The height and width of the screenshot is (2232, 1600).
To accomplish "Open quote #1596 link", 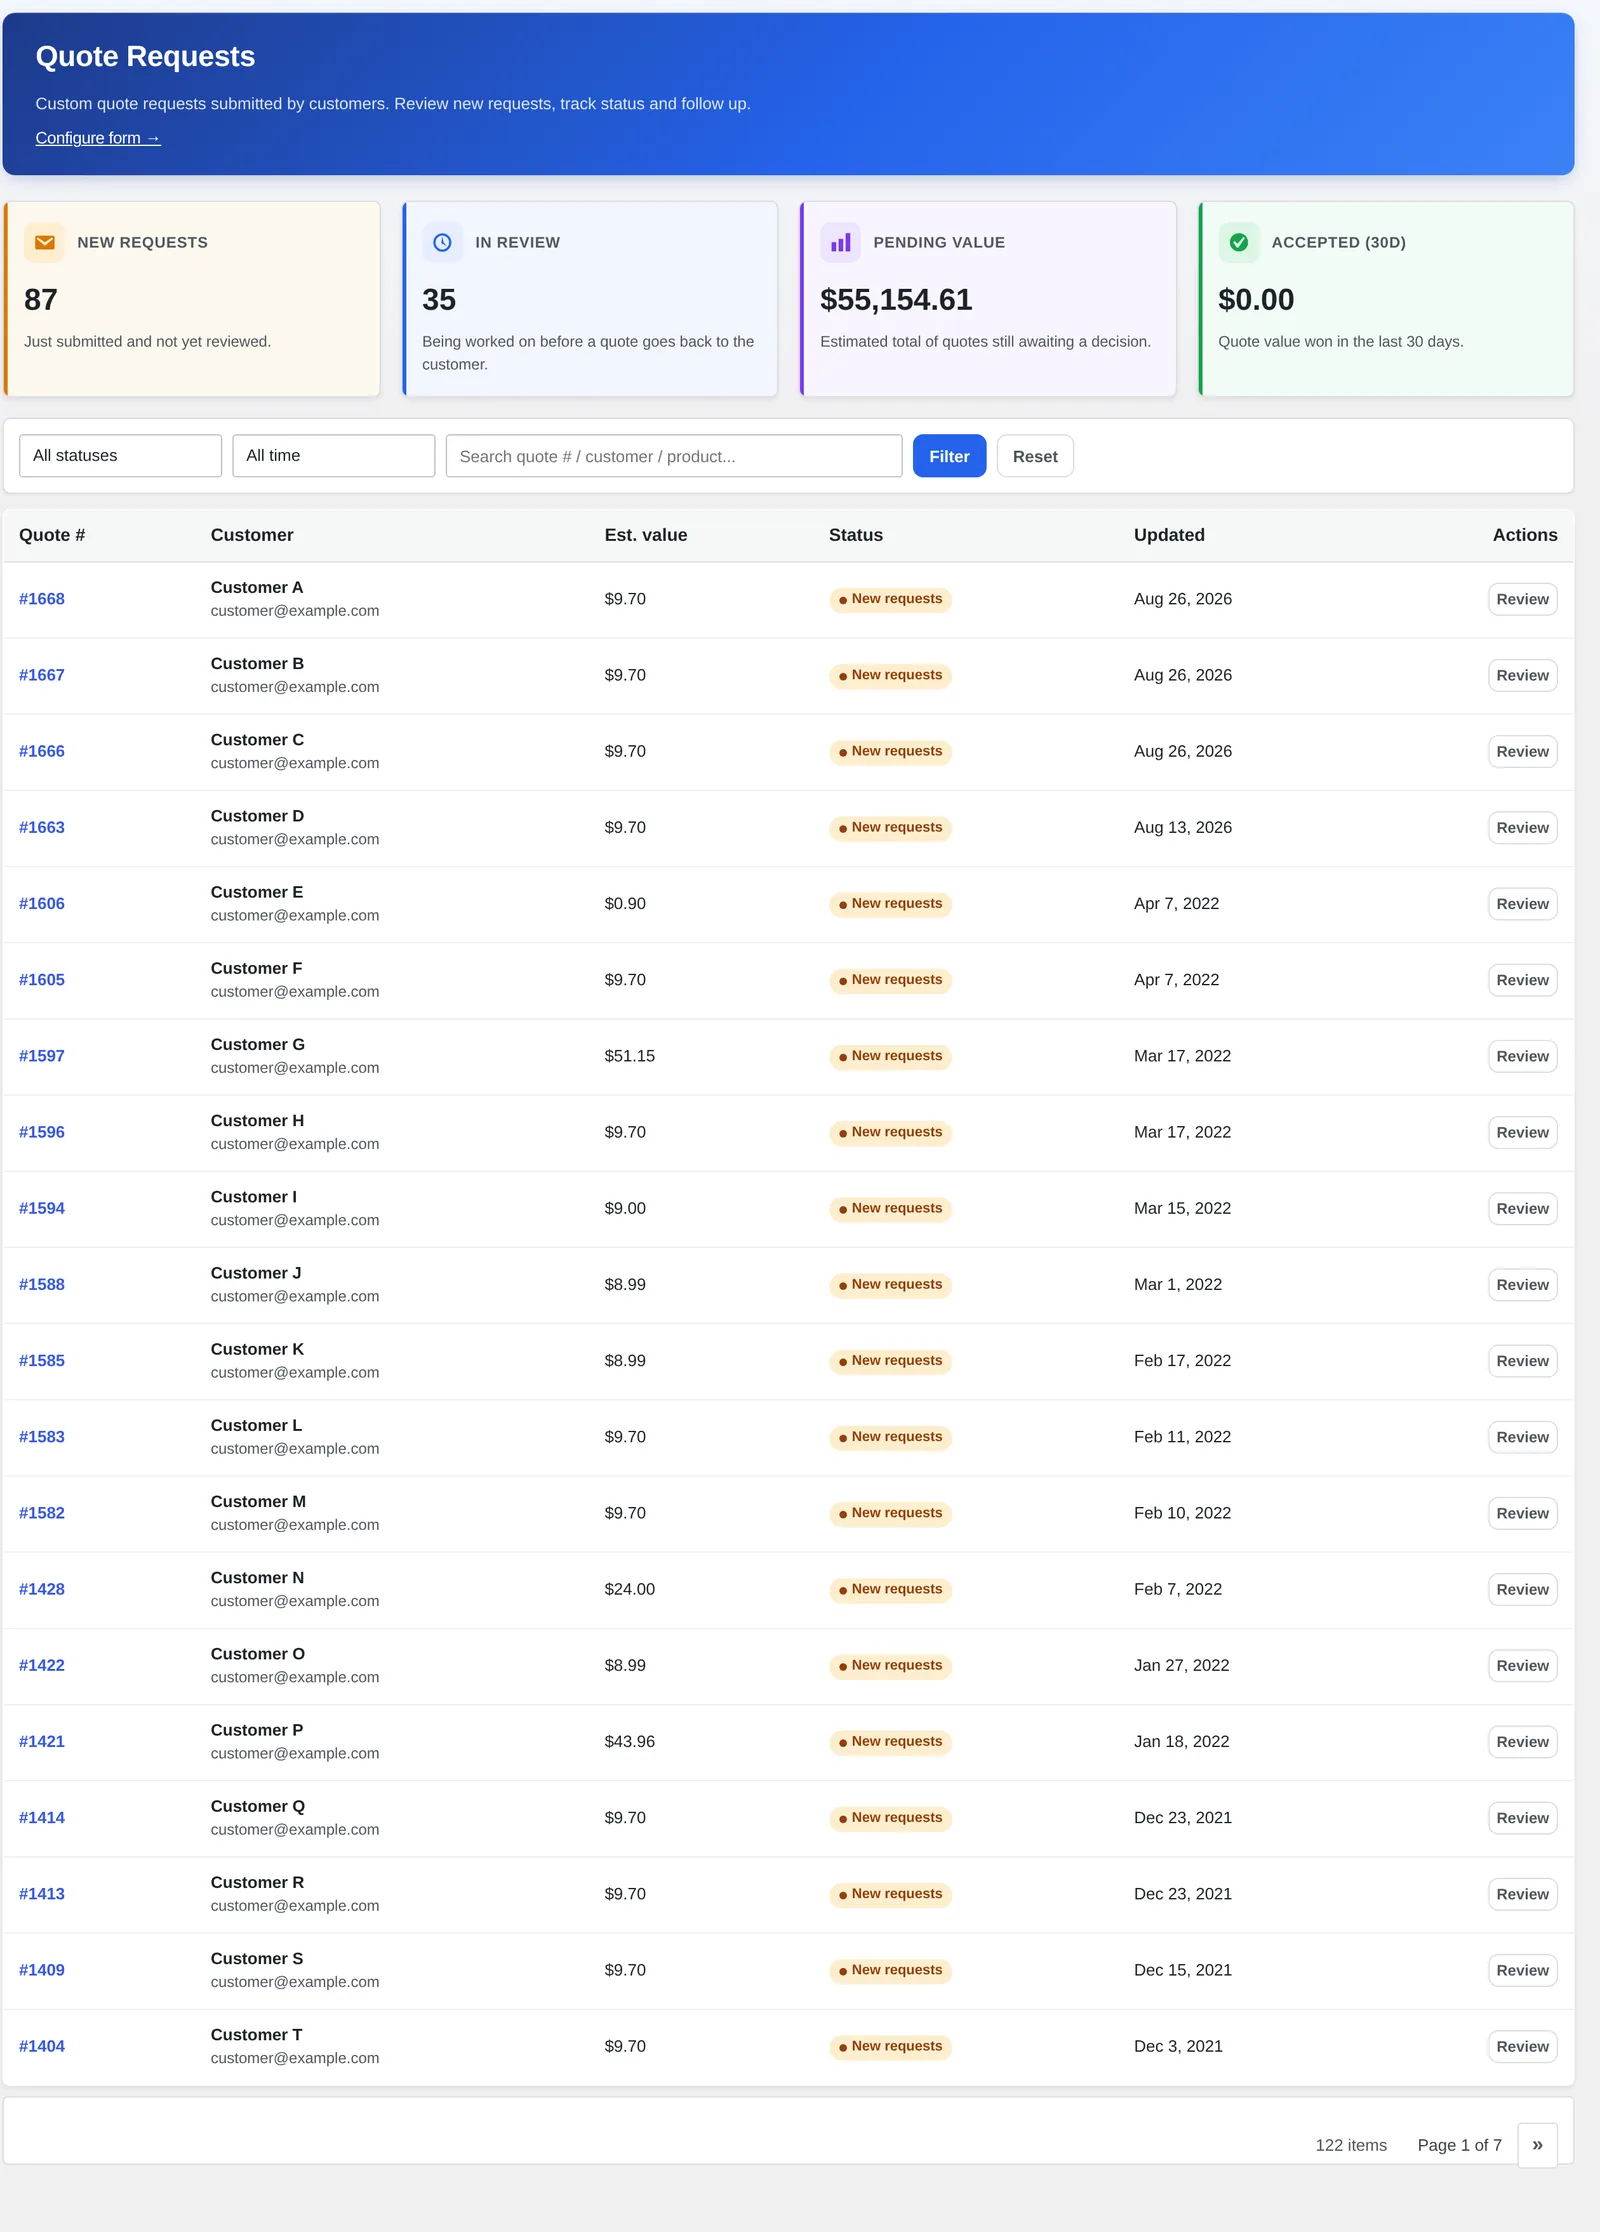I will [x=42, y=1132].
